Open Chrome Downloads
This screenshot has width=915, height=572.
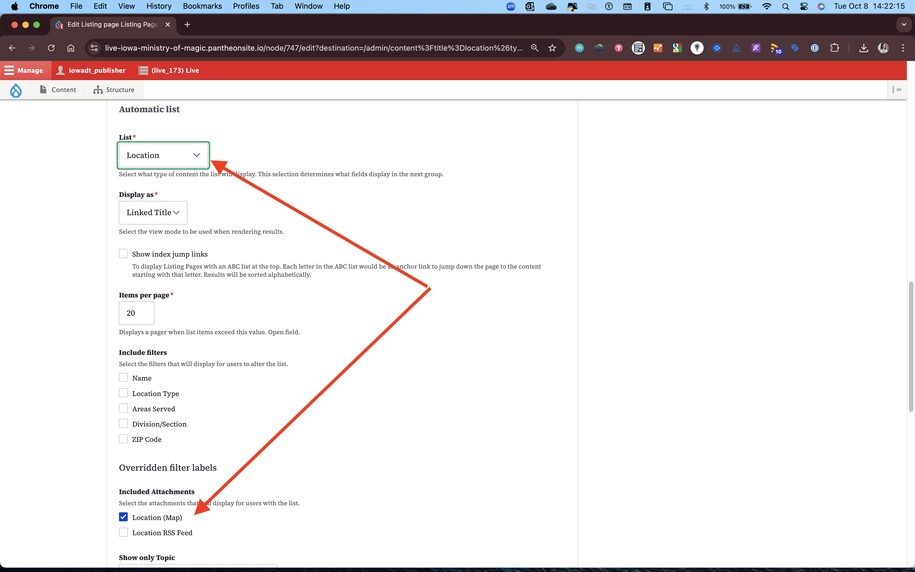(x=864, y=48)
